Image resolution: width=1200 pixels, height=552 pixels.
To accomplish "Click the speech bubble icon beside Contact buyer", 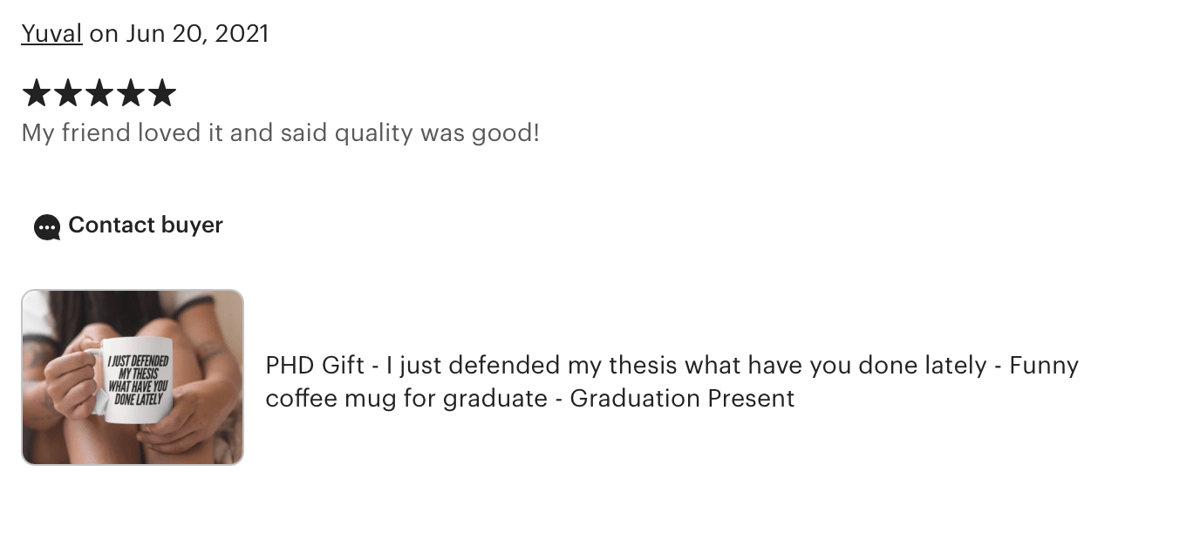I will click(x=47, y=227).
